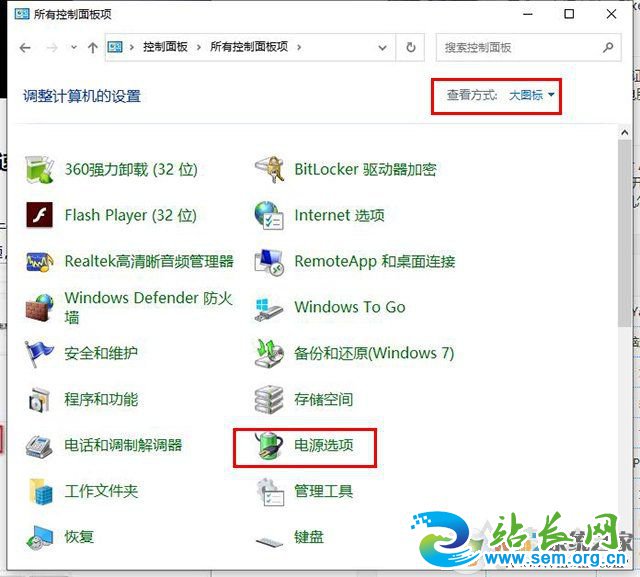Open 电源选项 link
Viewport: 640px width, 577px height.
pos(324,445)
